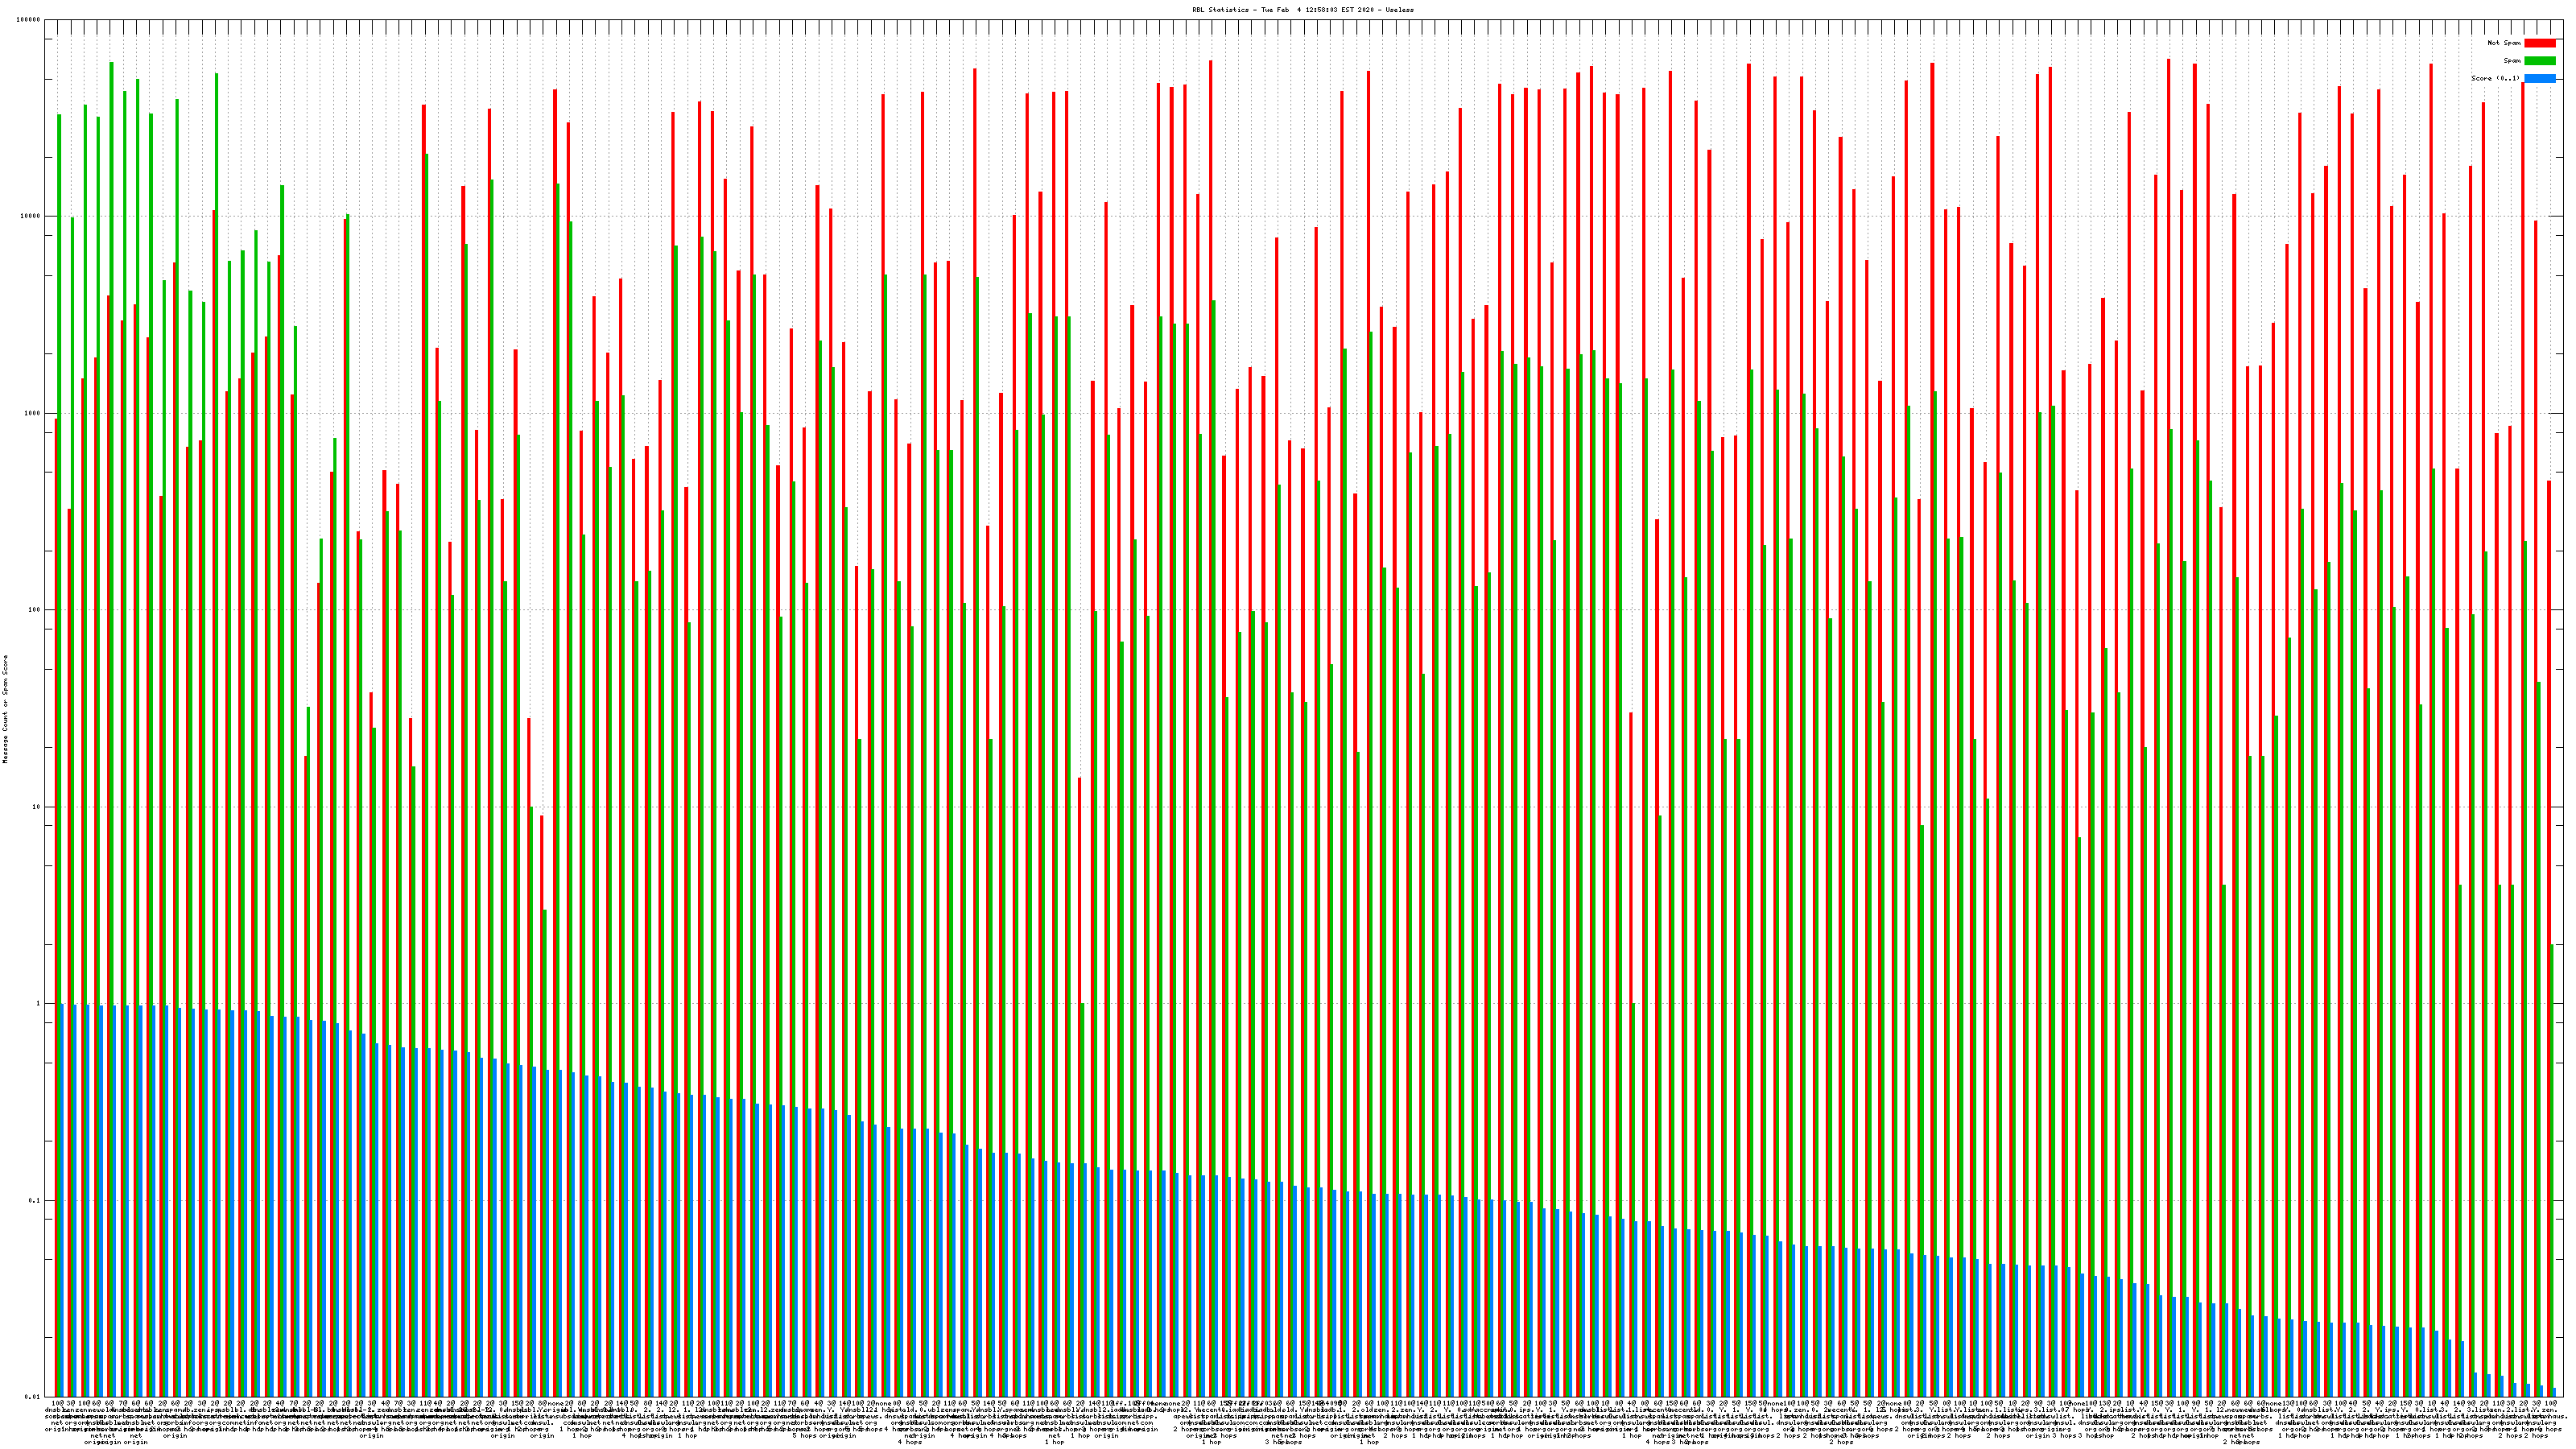Click the 0.1 y-axis tick label
Viewport: 2576px width, 1449px height.
coord(34,1200)
